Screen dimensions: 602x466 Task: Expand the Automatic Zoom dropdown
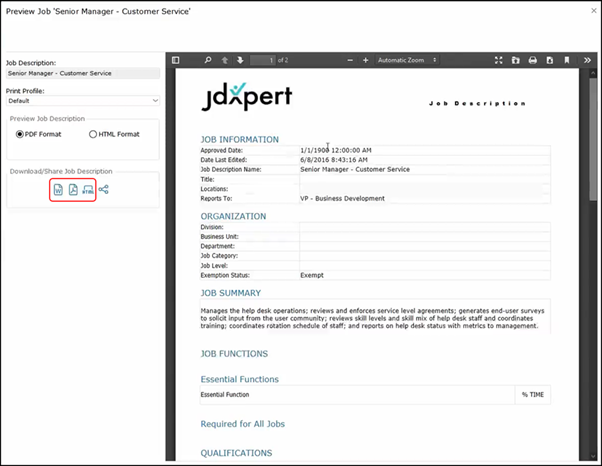(407, 60)
